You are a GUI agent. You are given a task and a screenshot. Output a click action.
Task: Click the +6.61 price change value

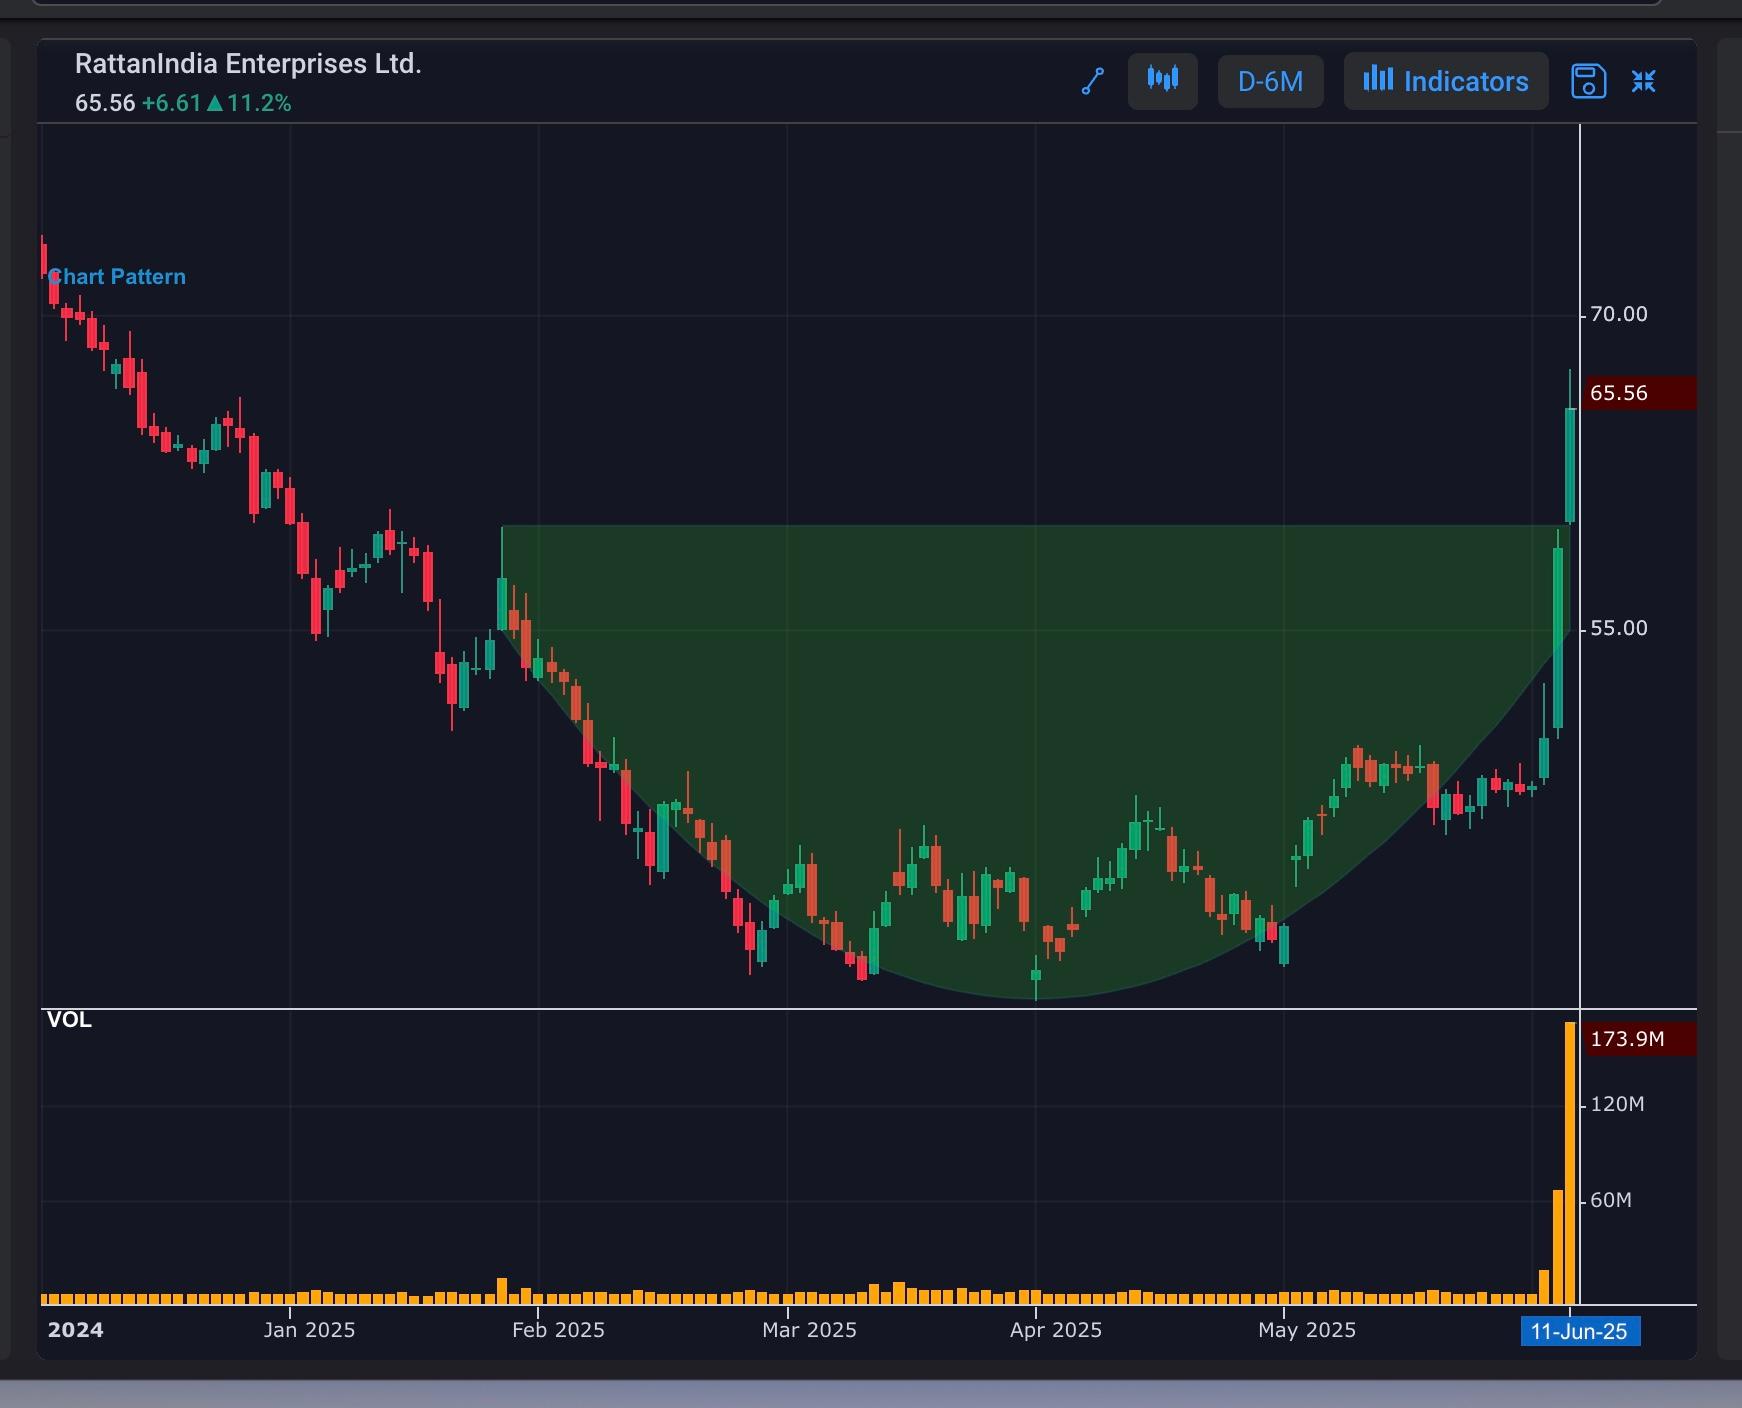click(172, 103)
